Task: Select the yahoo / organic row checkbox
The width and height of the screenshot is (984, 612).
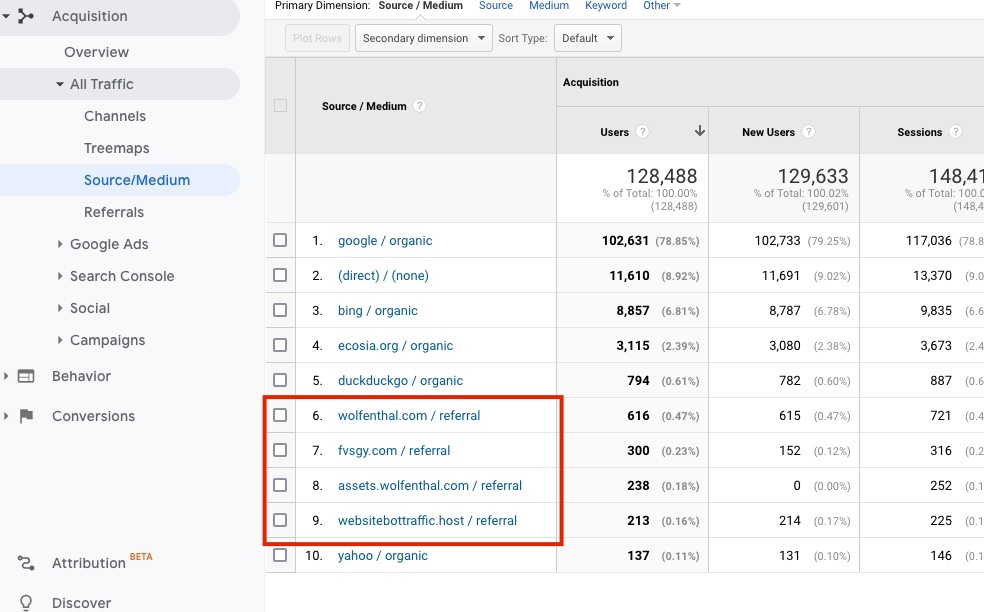Action: tap(280, 555)
